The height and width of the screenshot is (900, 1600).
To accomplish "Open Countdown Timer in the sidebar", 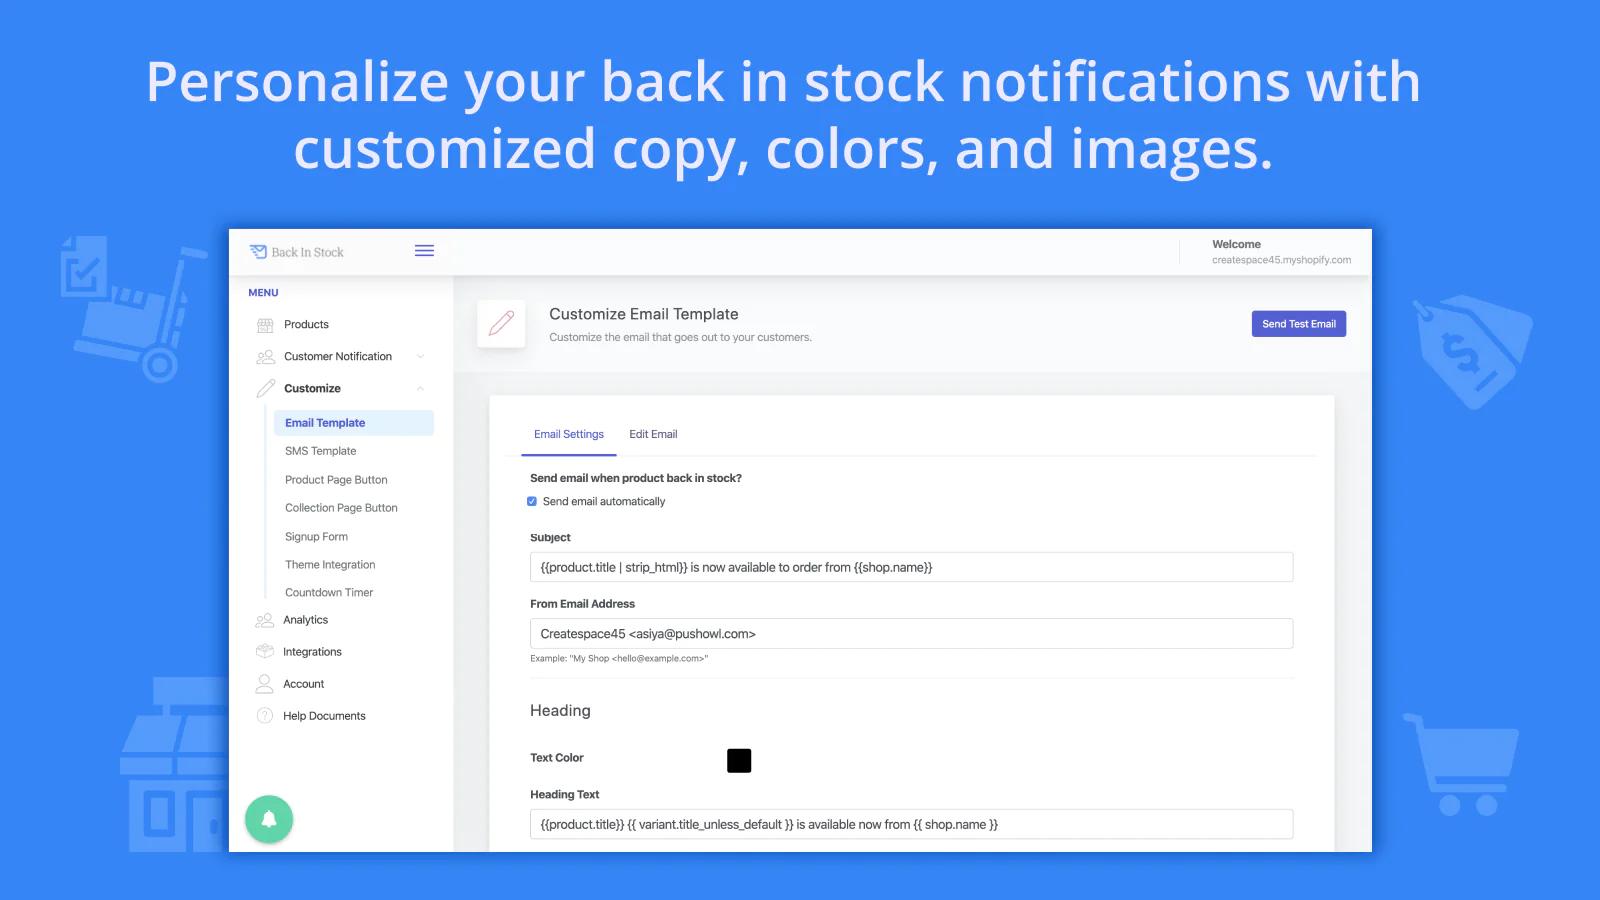I will point(329,593).
